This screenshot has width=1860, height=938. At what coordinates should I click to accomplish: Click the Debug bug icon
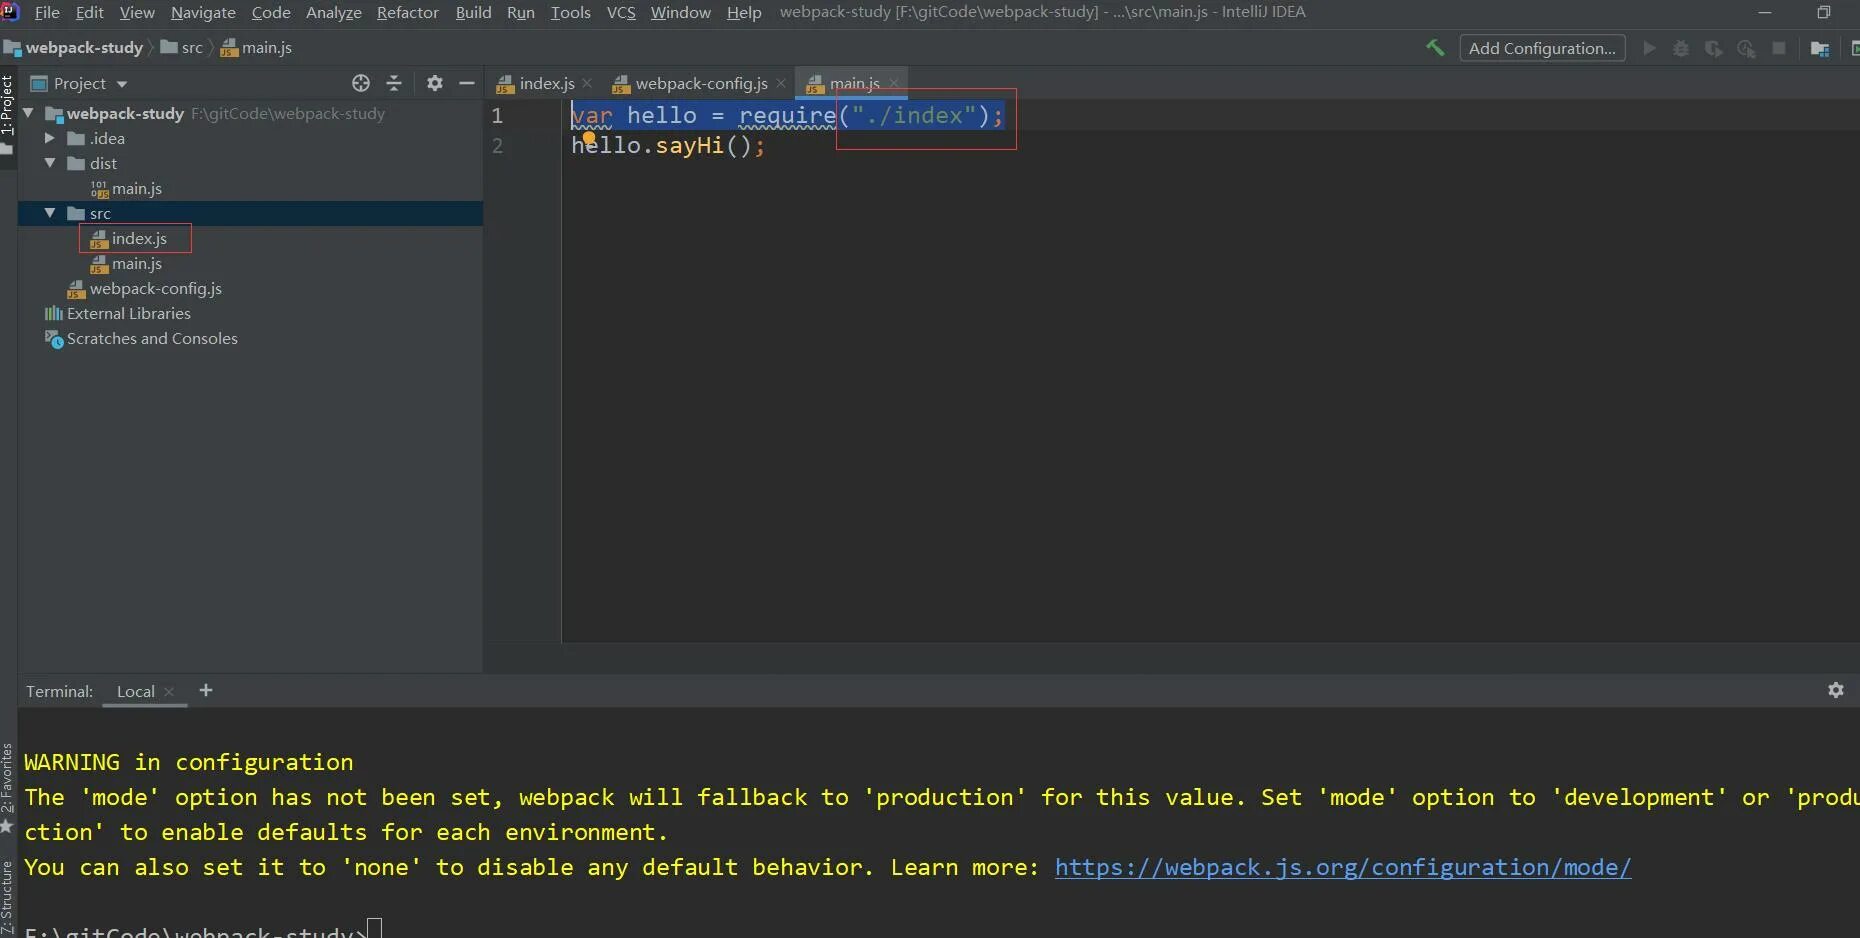click(x=1681, y=48)
